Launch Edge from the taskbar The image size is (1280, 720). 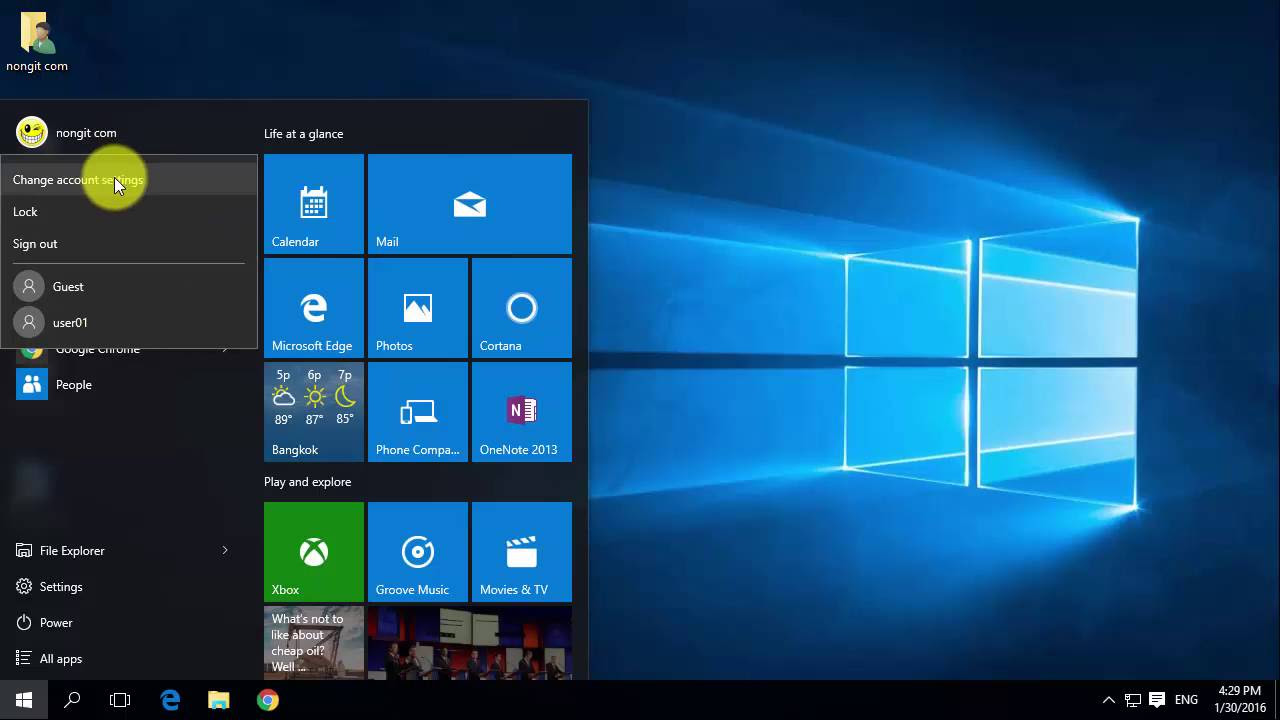click(170, 700)
